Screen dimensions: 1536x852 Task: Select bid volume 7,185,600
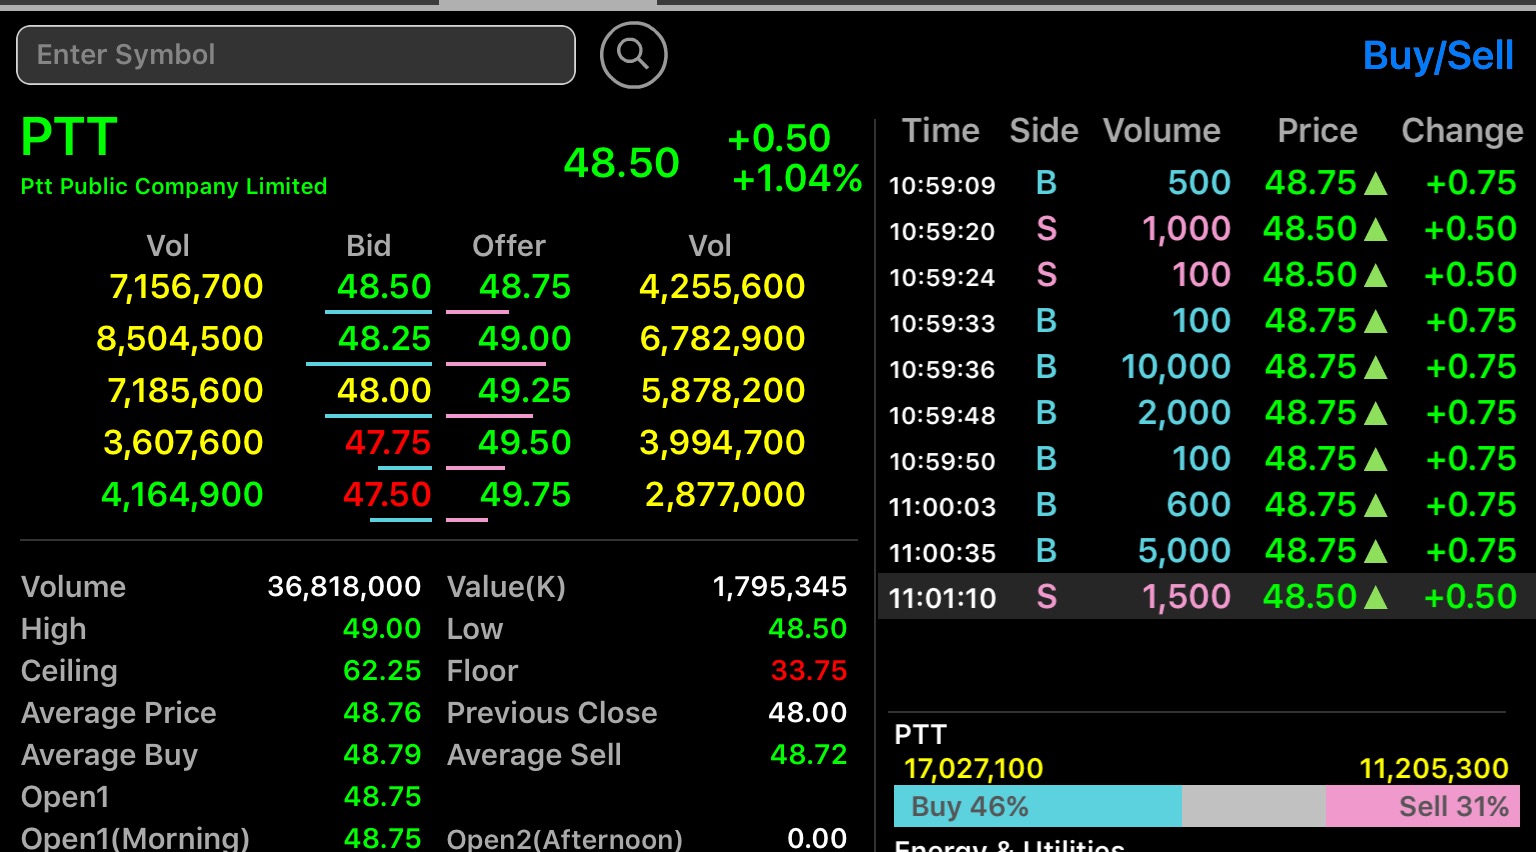(x=185, y=391)
